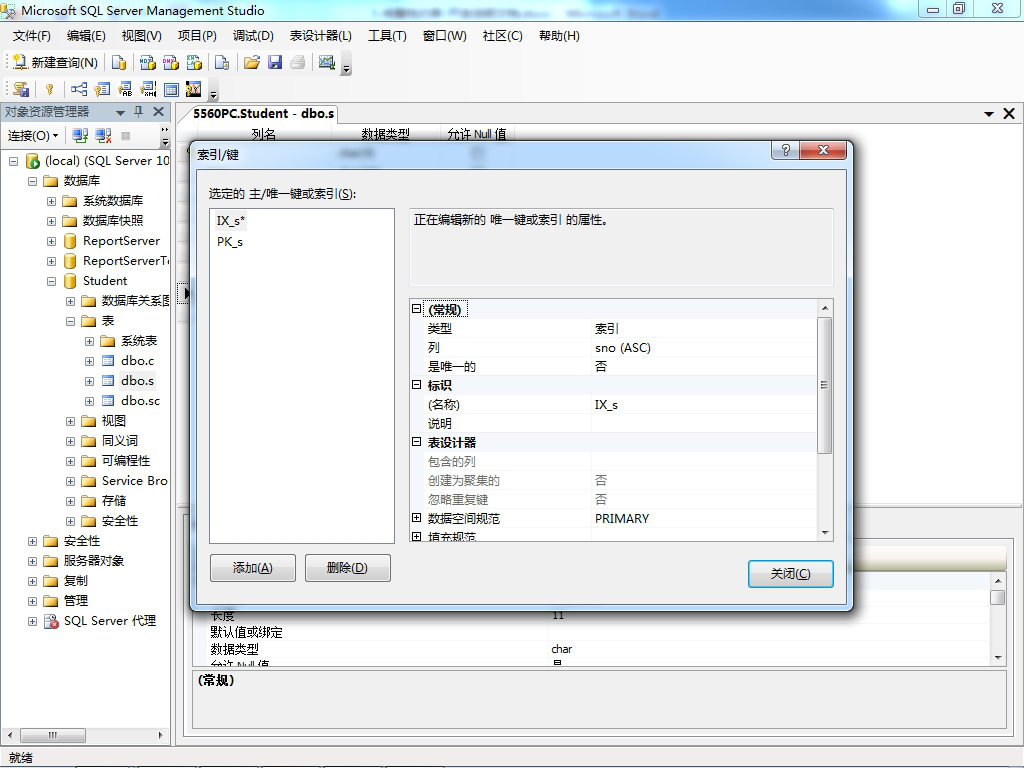This screenshot has height=768, width=1024.
Task: Click the Print icon in toolbar
Action: coord(298,62)
